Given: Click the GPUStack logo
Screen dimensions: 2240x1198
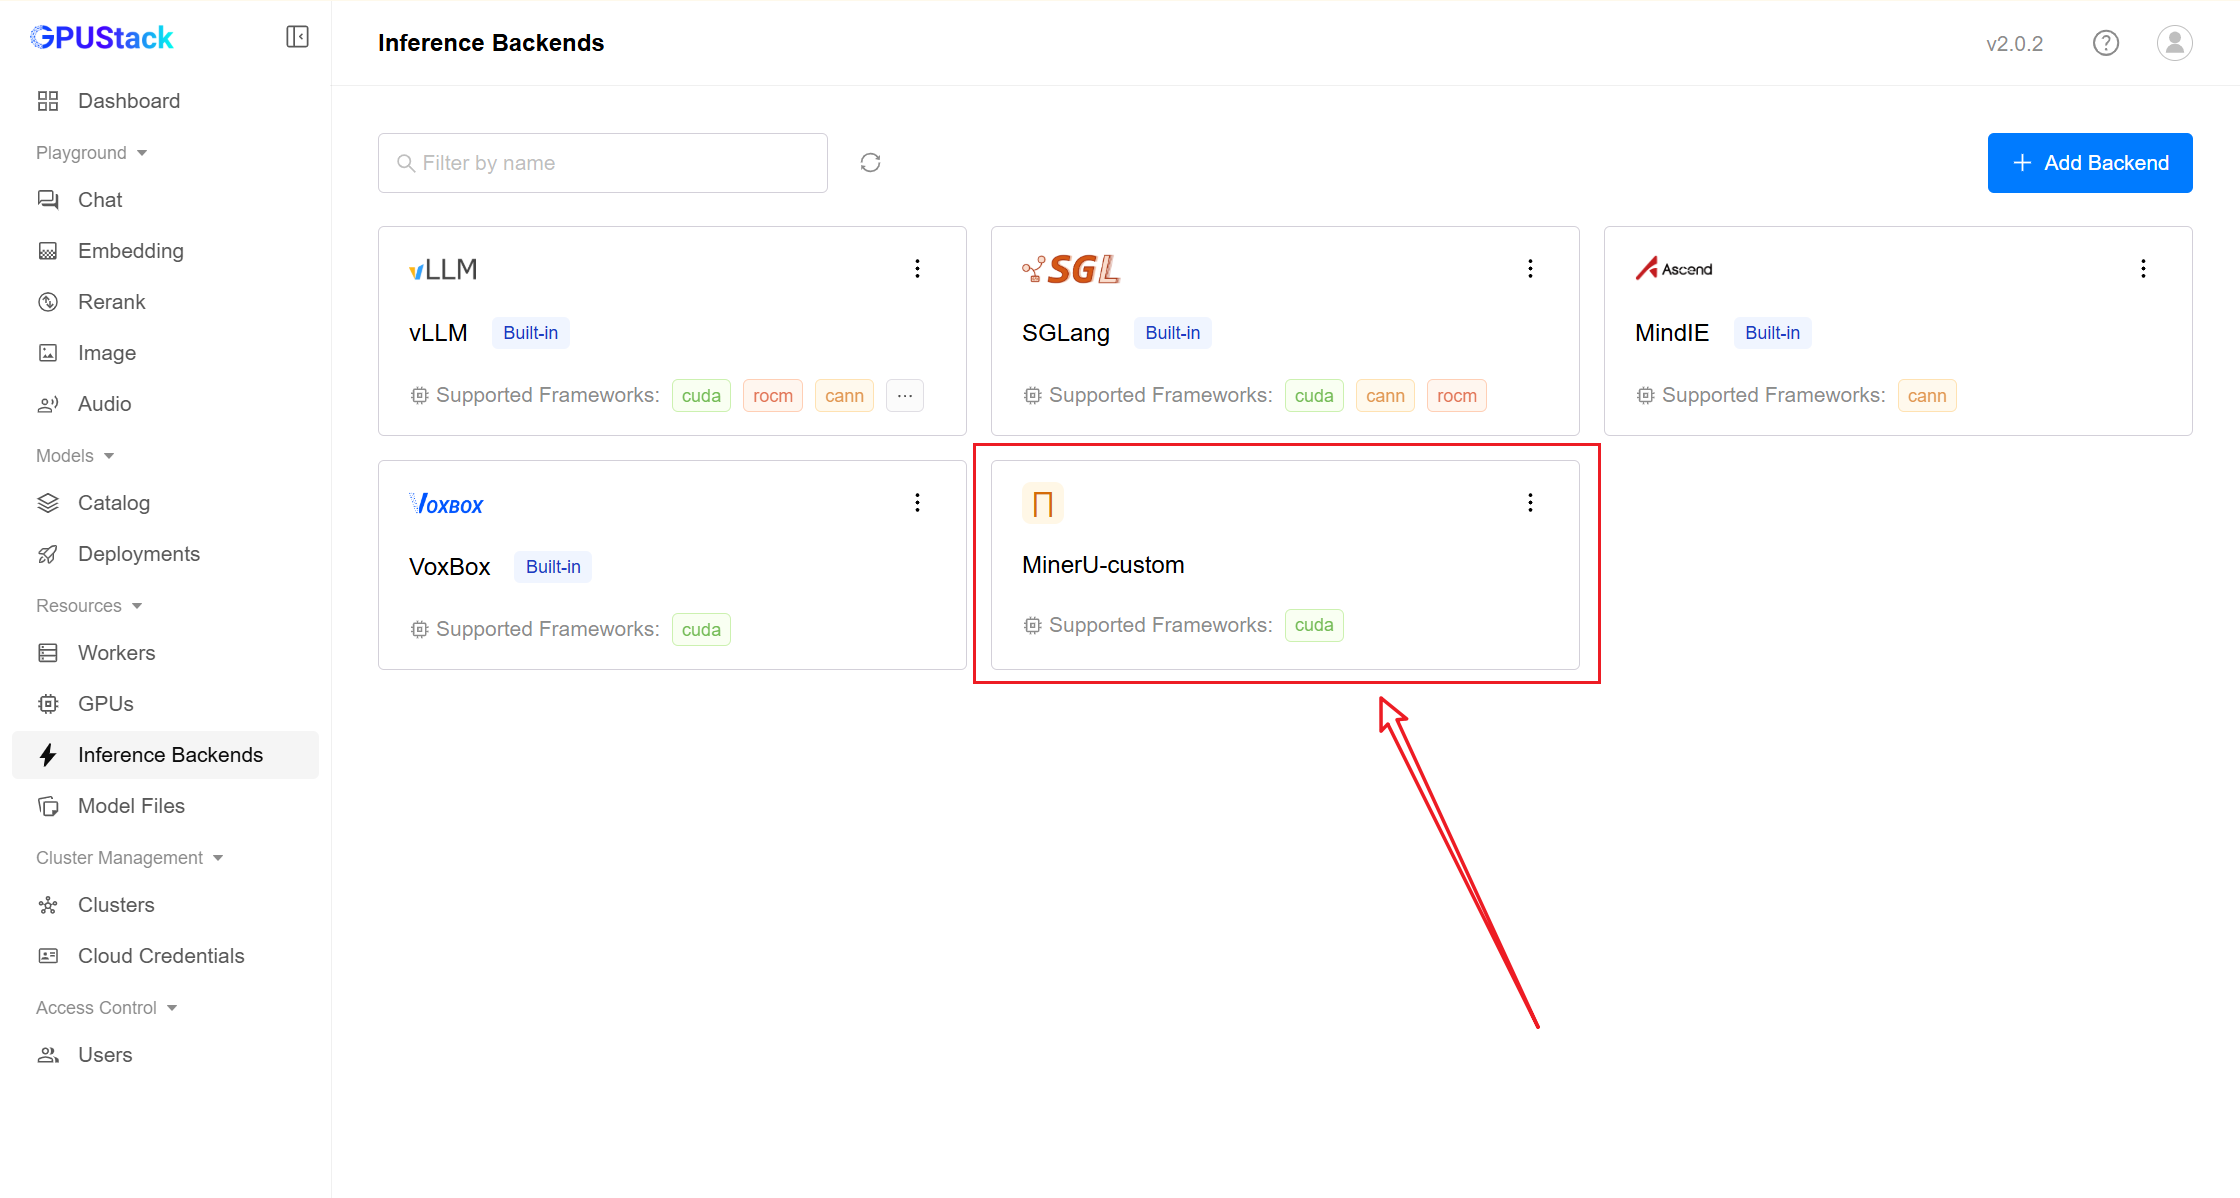Looking at the screenshot, I should 102,38.
